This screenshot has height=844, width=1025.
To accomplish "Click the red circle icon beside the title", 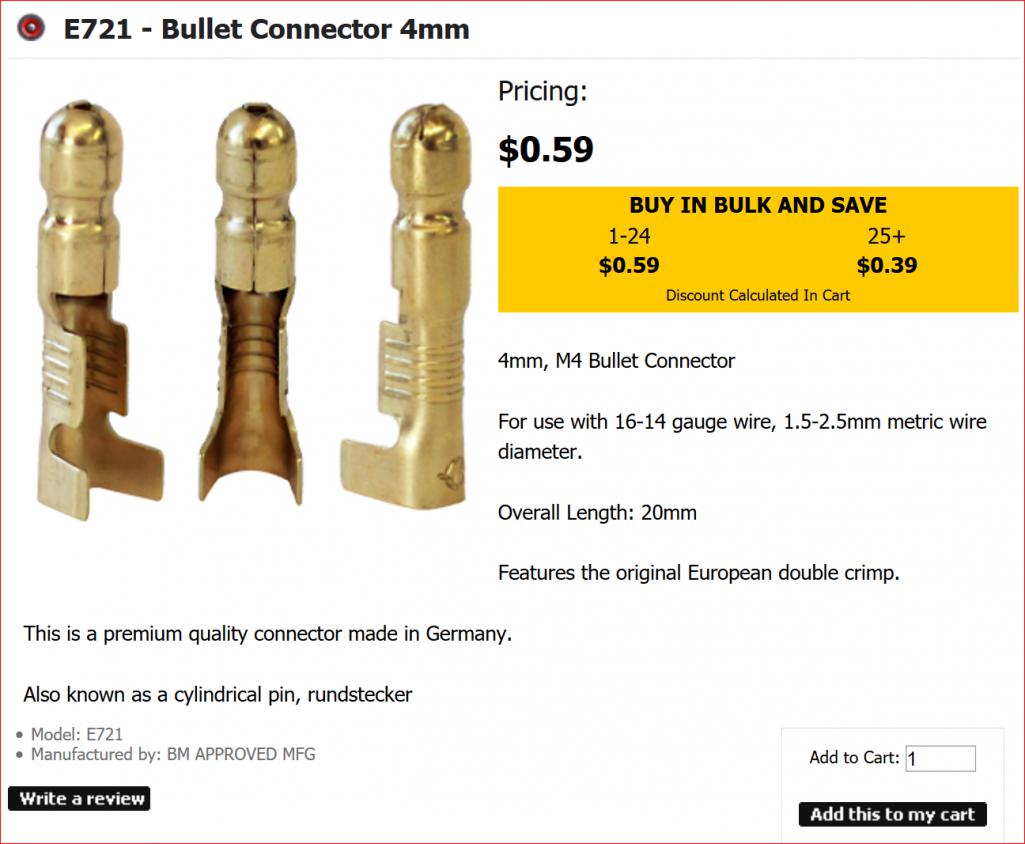I will click(x=32, y=28).
